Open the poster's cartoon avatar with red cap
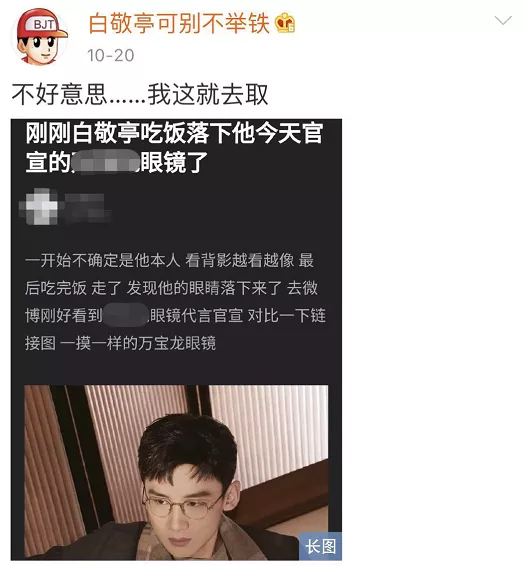Viewport: 522px width, 566px height. tap(40, 37)
